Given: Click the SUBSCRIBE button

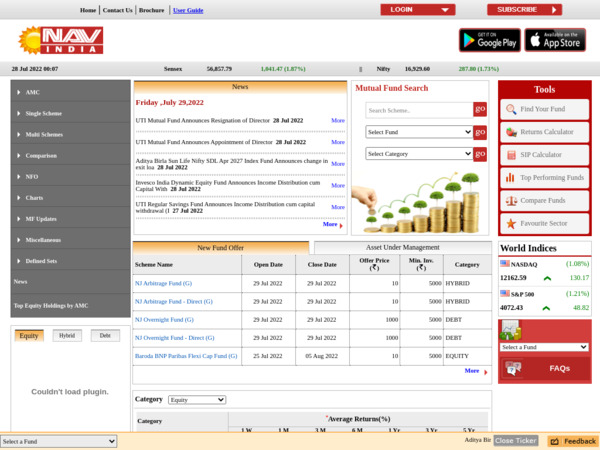Looking at the screenshot, I should click(524, 10).
